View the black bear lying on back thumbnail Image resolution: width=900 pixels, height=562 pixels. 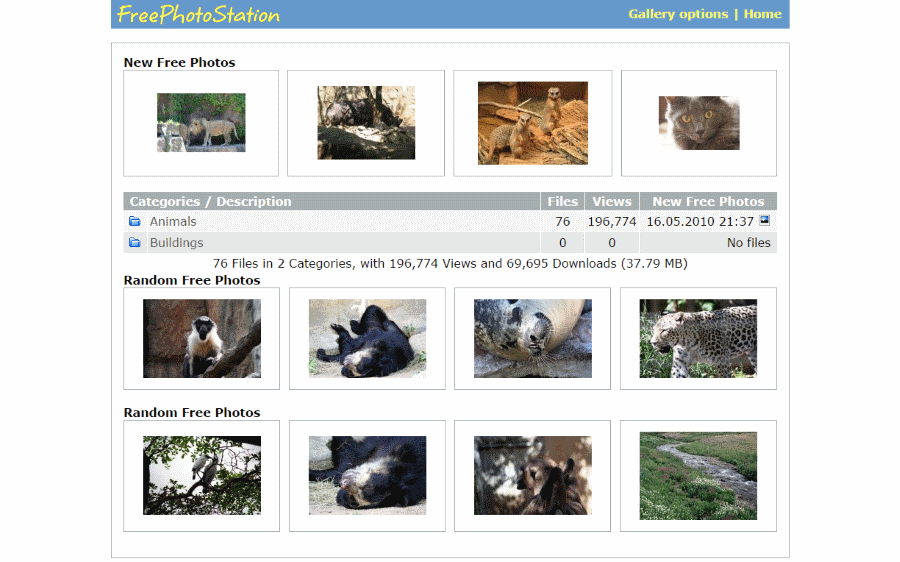click(x=367, y=338)
